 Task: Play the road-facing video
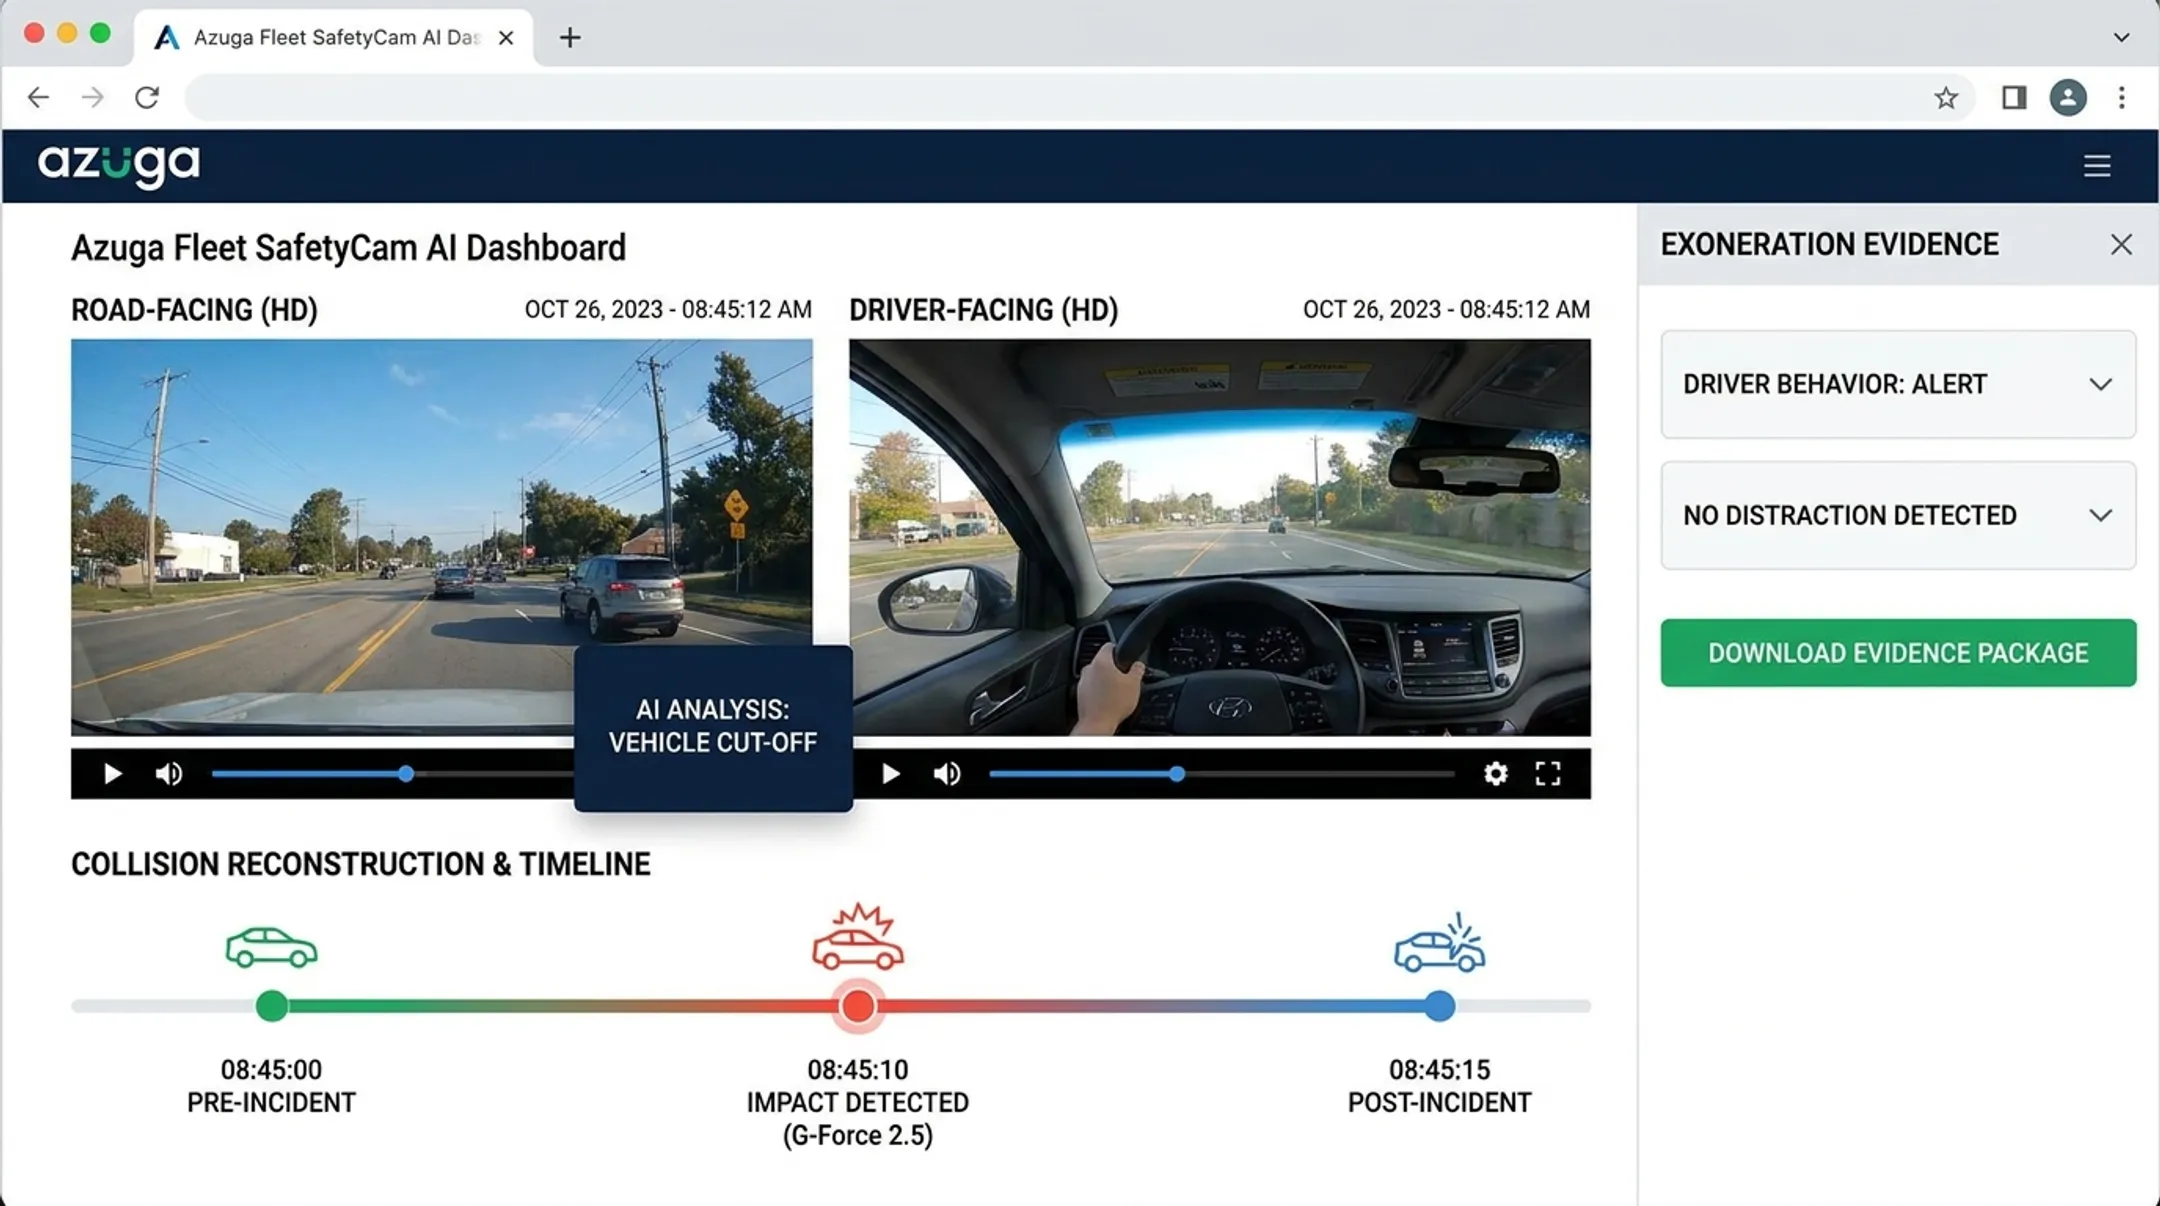click(x=112, y=774)
